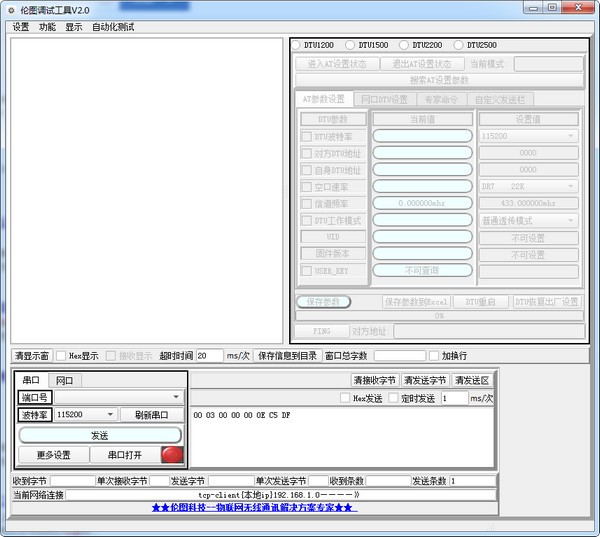
Task: Check the 自身DTU地址 checkbox
Action: pos(307,170)
